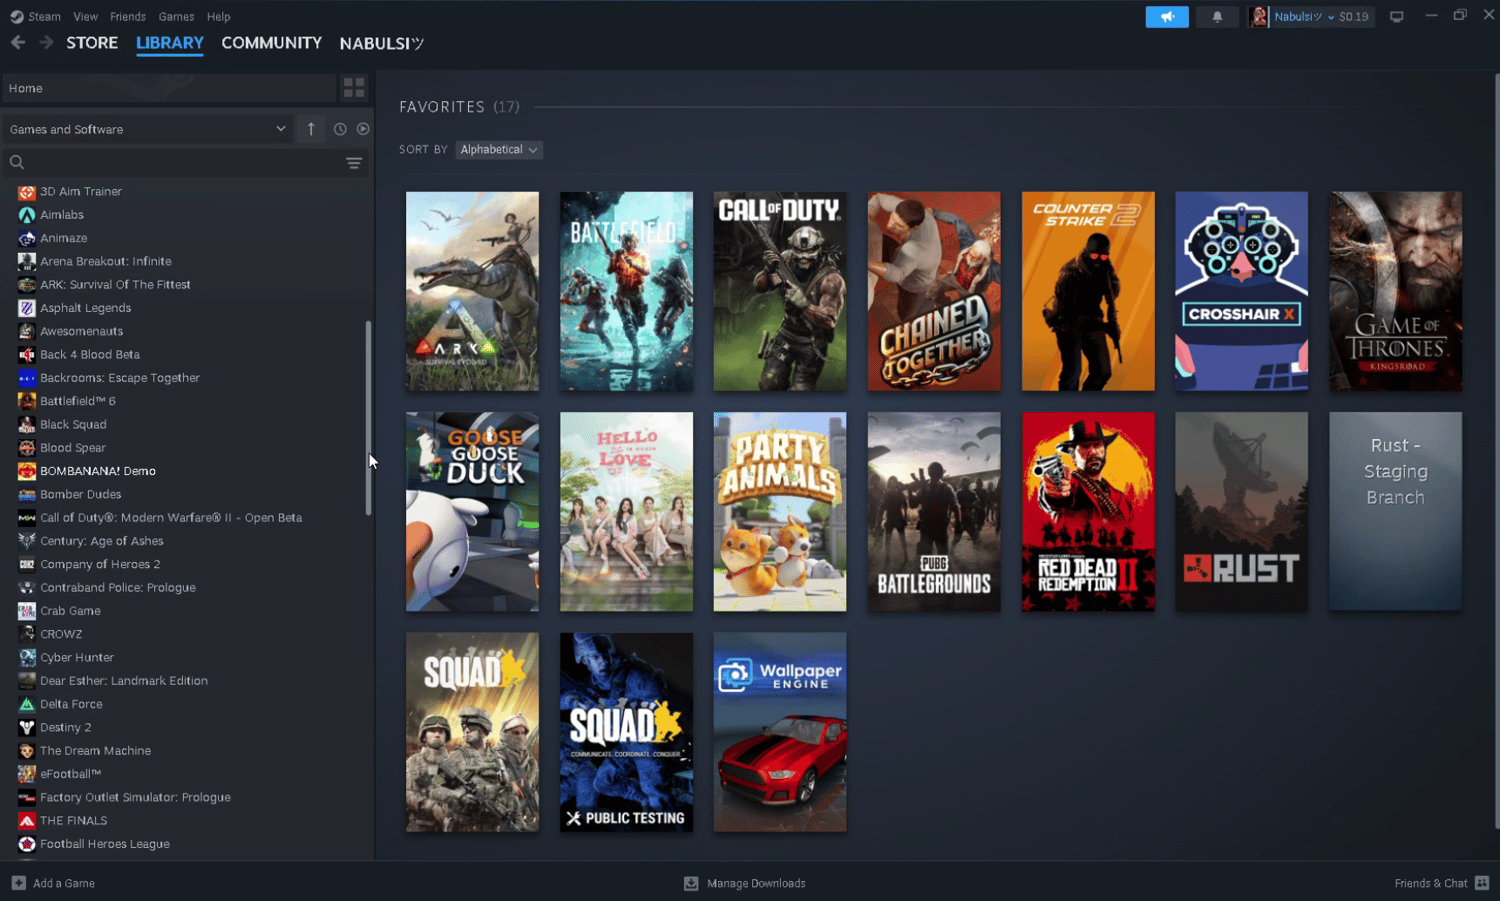Toggle the recent activity clock filter

[340, 129]
